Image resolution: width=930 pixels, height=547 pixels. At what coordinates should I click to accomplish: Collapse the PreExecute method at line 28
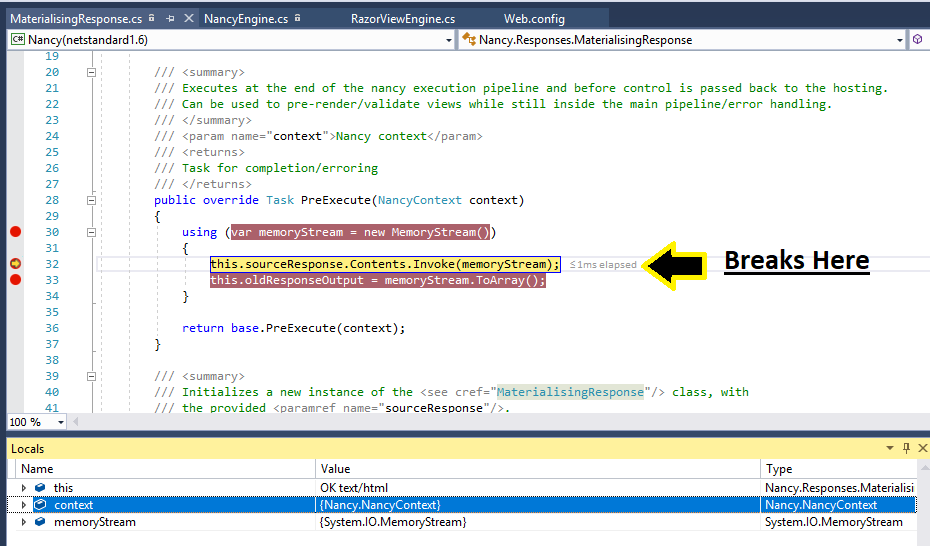pos(91,201)
